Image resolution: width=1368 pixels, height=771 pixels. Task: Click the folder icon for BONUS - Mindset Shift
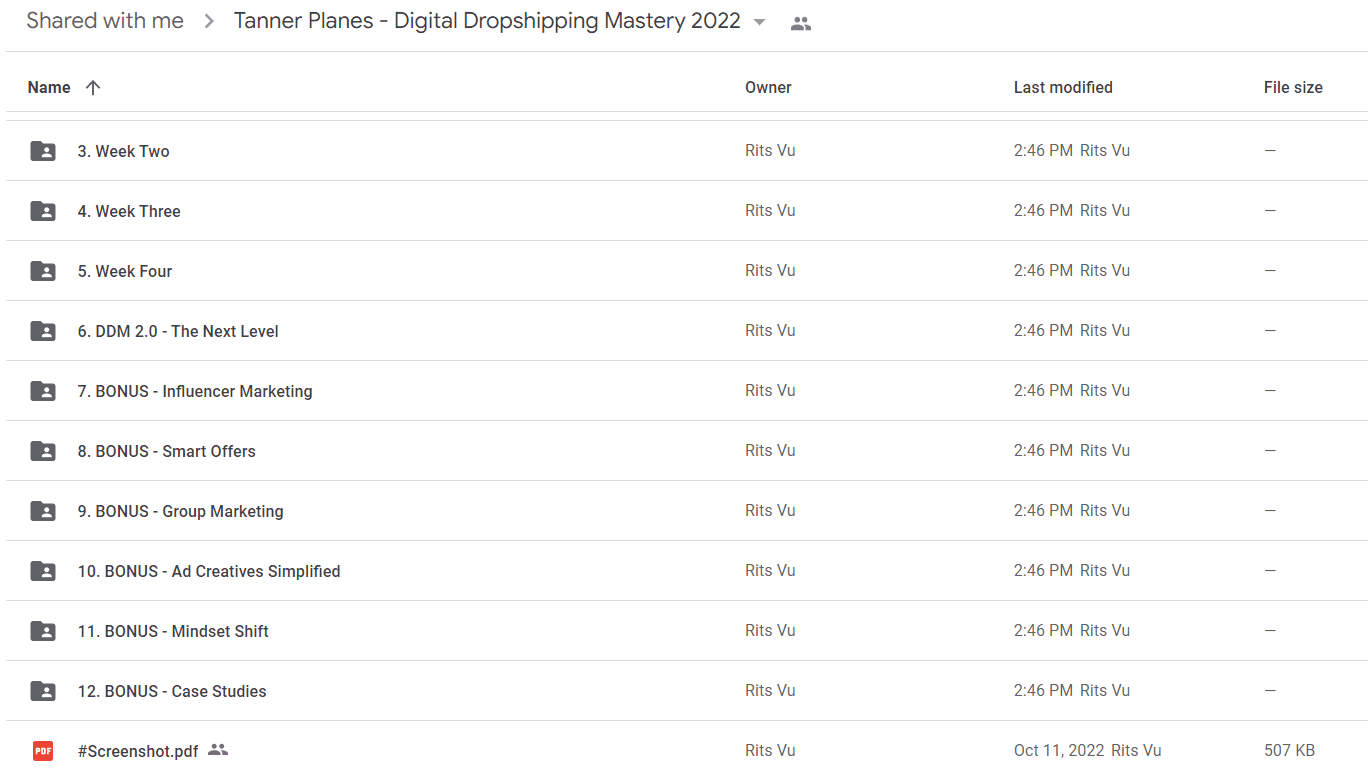pos(43,631)
